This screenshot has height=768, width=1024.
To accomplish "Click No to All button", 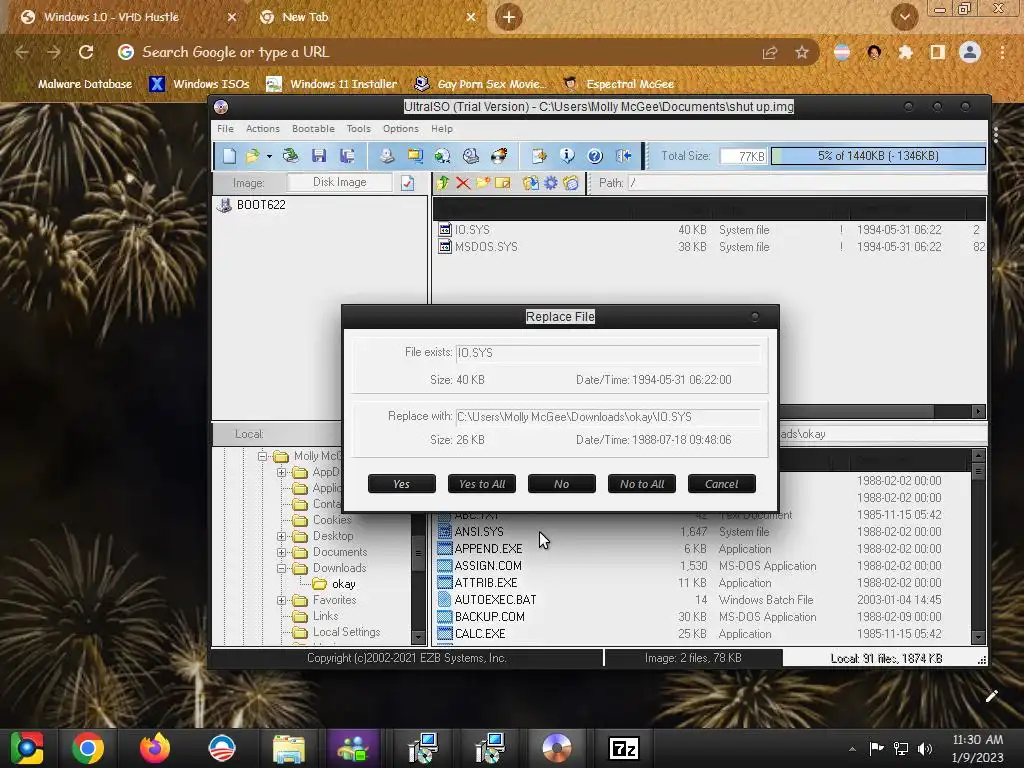I will [642, 484].
